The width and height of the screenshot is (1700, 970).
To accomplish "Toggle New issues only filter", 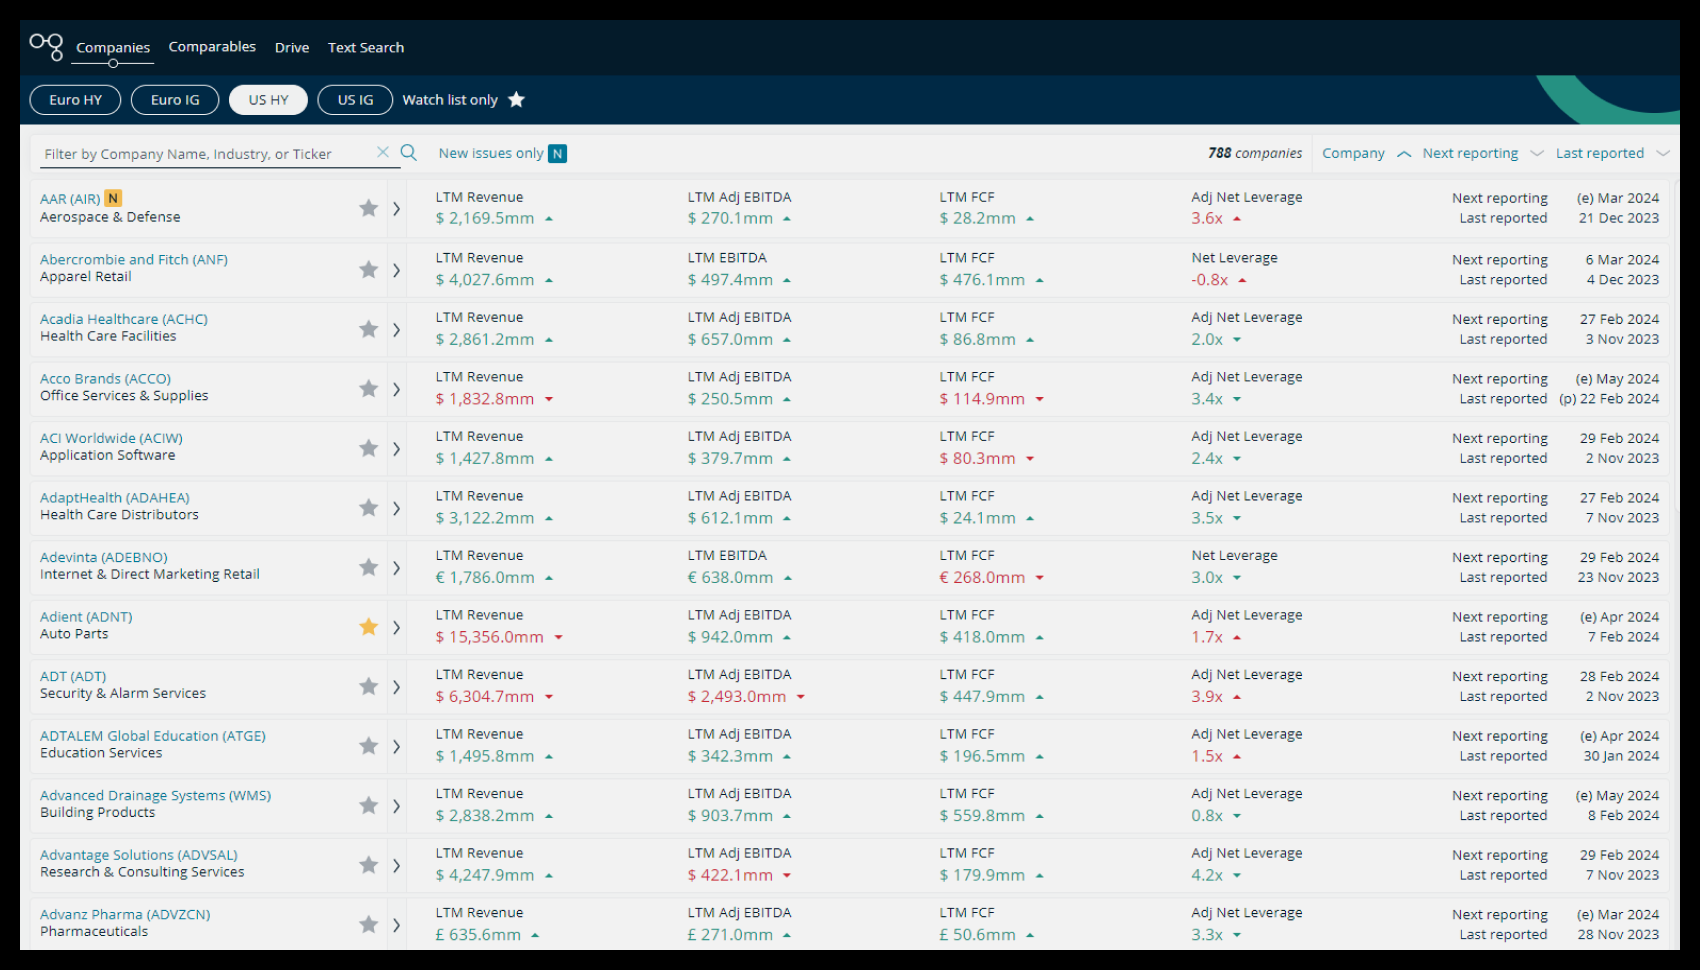I will (502, 153).
